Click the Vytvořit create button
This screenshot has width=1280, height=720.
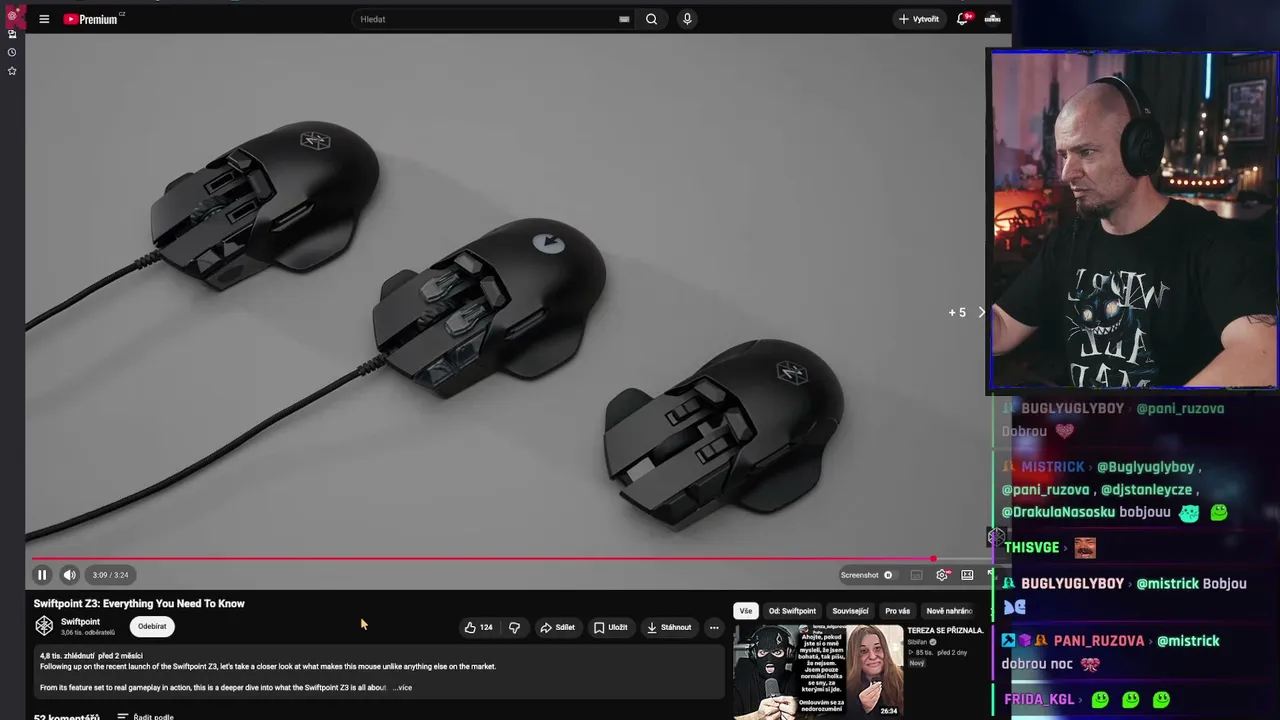coord(919,19)
